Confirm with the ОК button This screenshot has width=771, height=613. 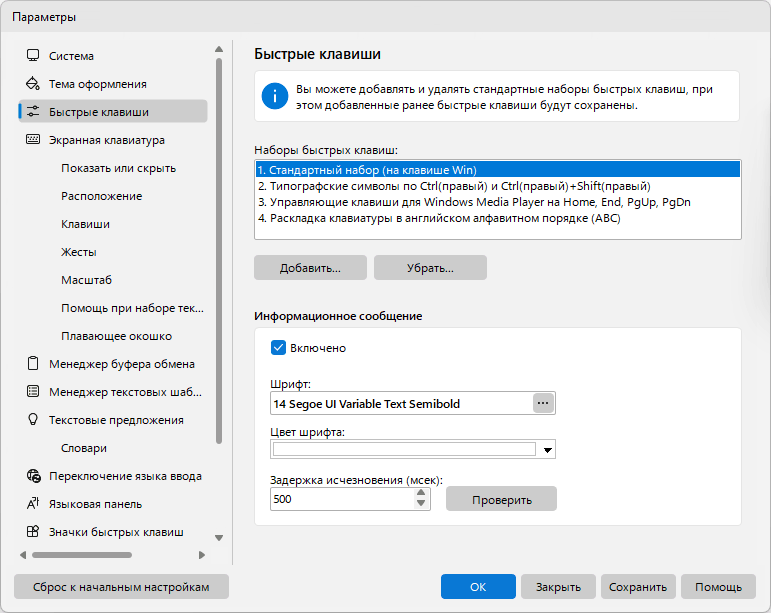coord(478,586)
